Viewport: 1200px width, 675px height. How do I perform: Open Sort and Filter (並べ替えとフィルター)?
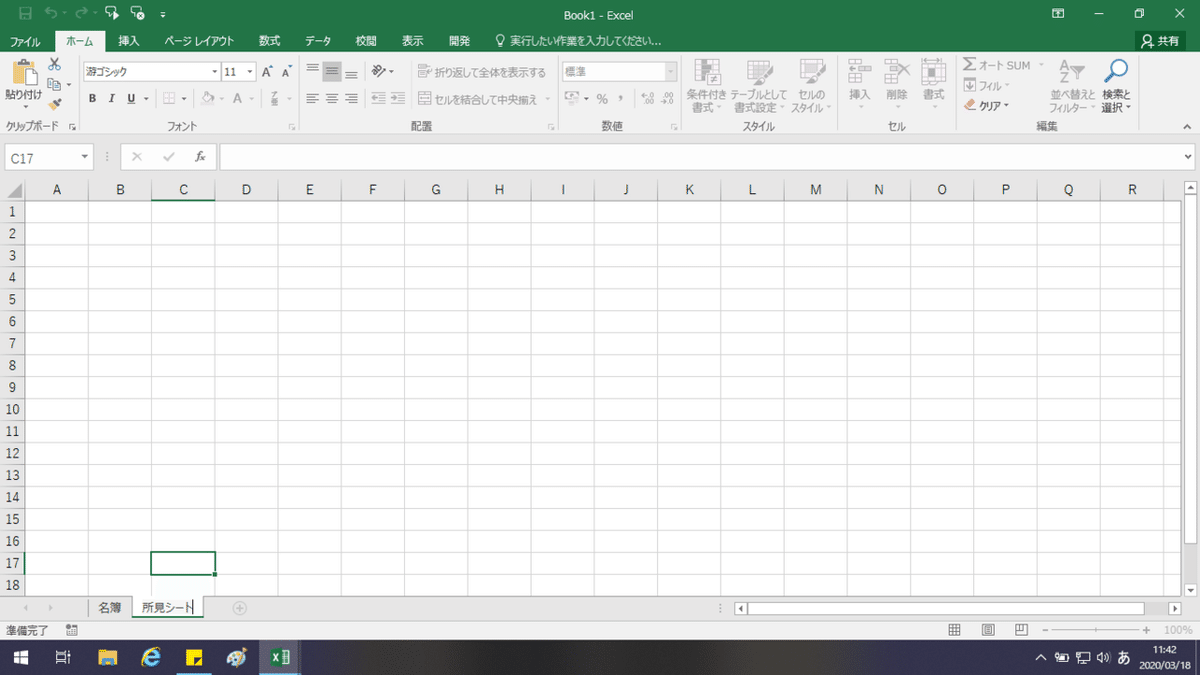click(x=1073, y=85)
